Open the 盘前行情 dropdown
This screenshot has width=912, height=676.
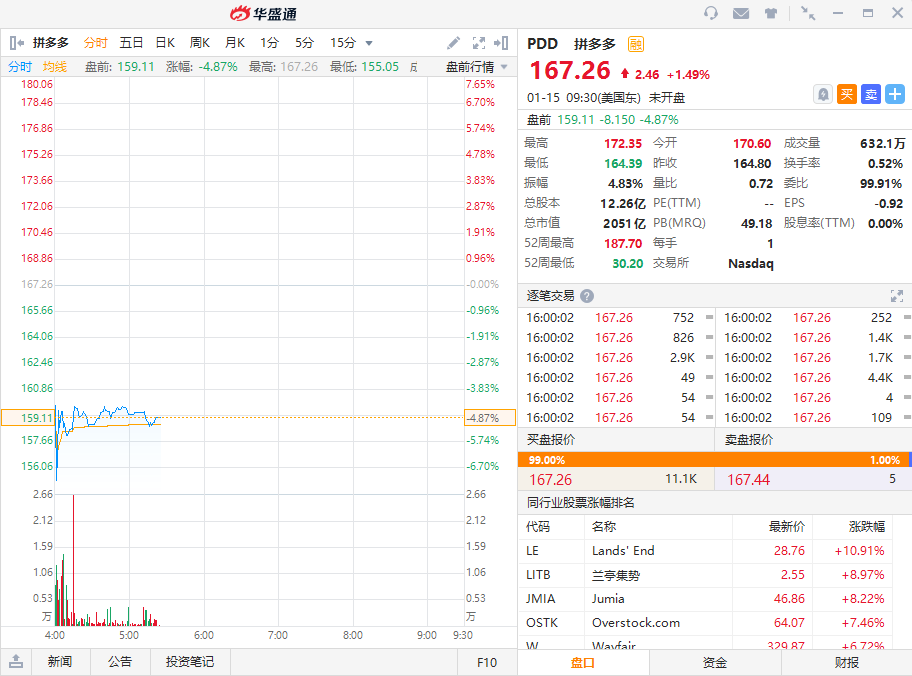click(x=476, y=67)
